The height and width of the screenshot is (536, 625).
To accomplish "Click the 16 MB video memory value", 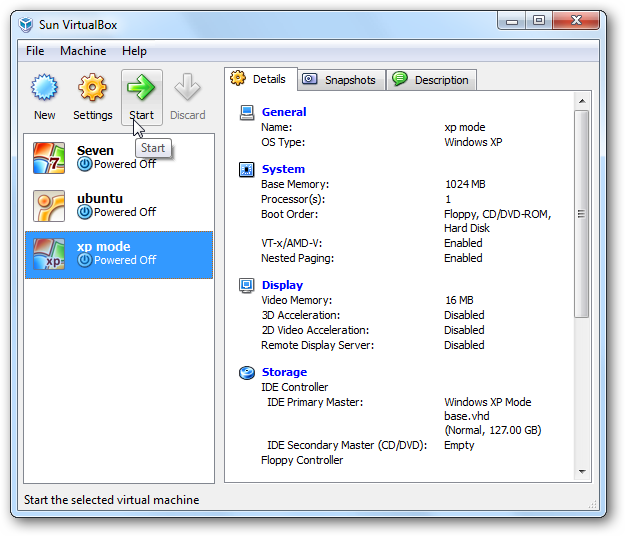I will 459,300.
